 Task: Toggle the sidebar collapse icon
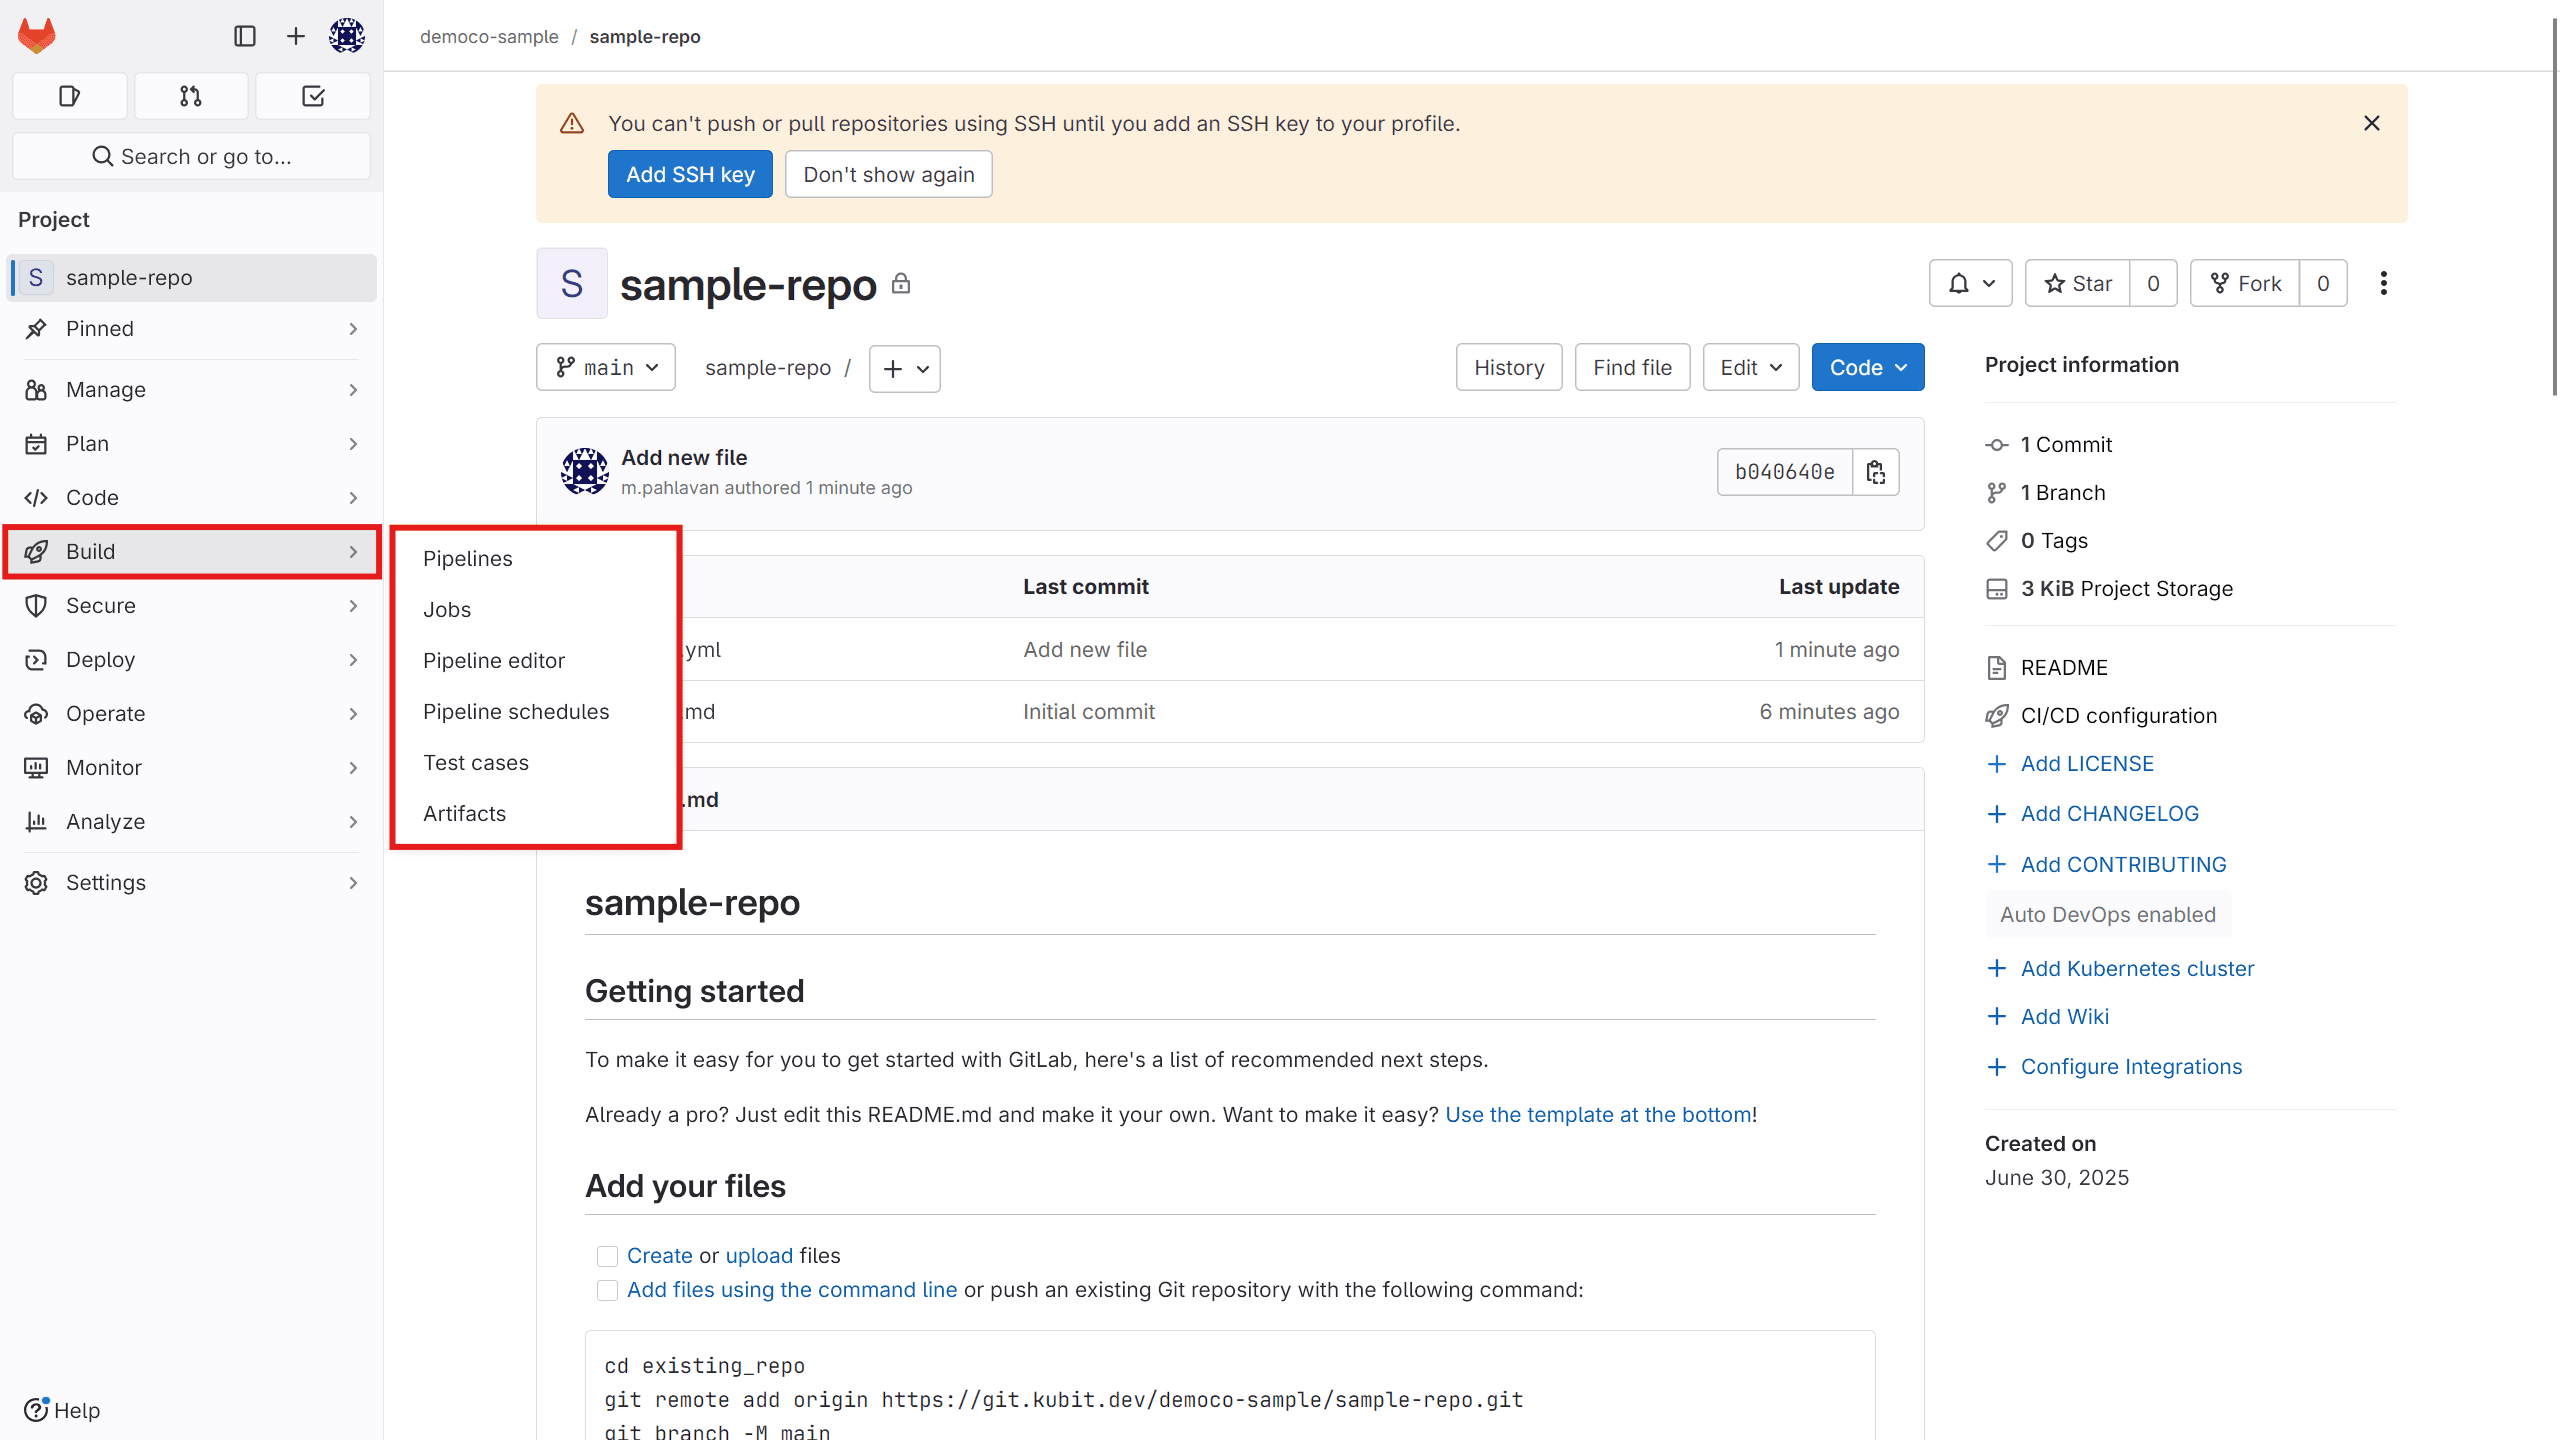(x=245, y=36)
